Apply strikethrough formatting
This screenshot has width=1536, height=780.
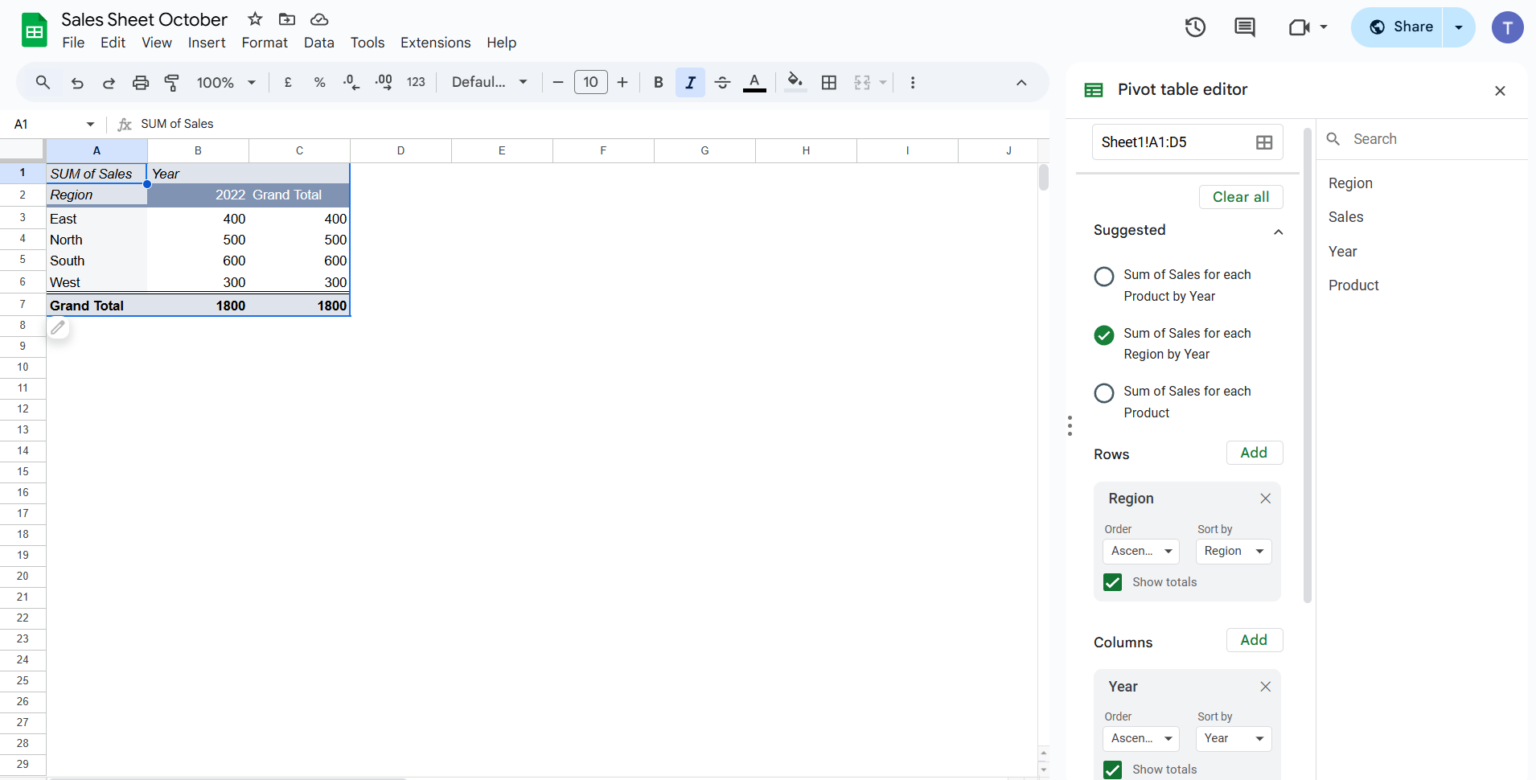click(x=722, y=82)
